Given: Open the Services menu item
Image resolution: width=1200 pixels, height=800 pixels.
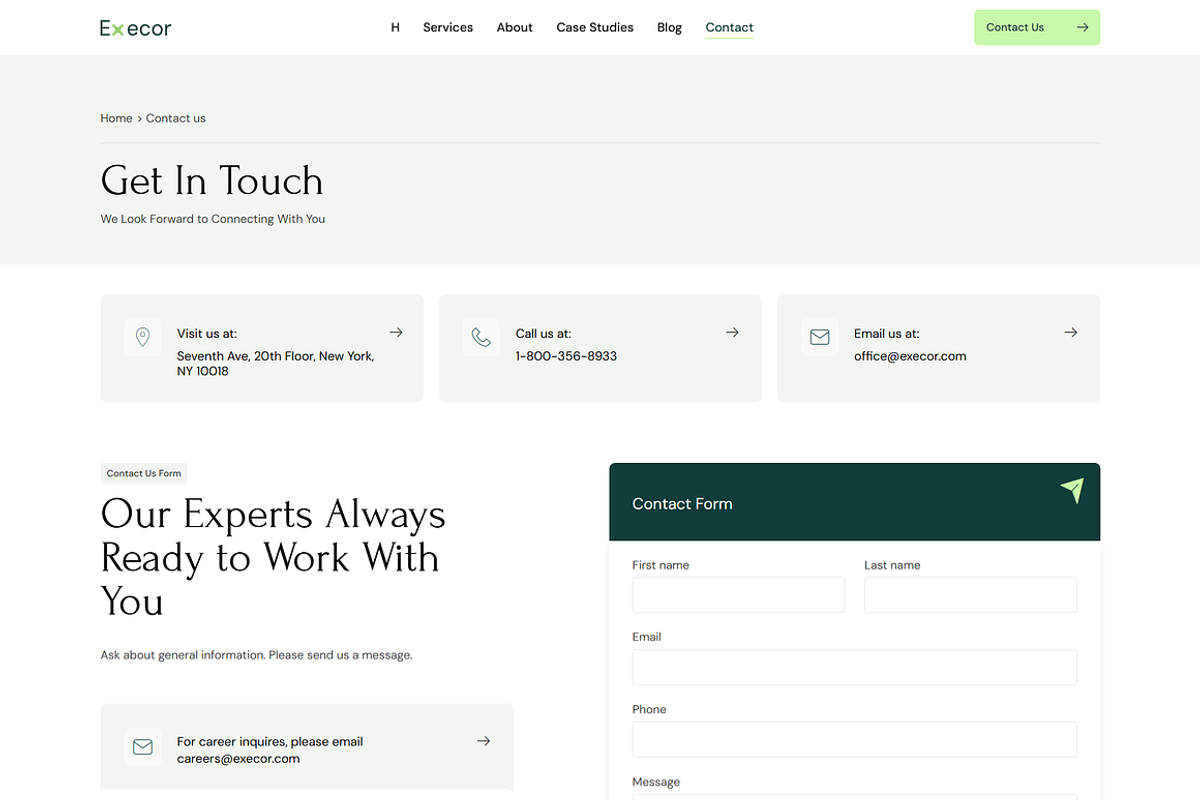Looking at the screenshot, I should pos(448,28).
